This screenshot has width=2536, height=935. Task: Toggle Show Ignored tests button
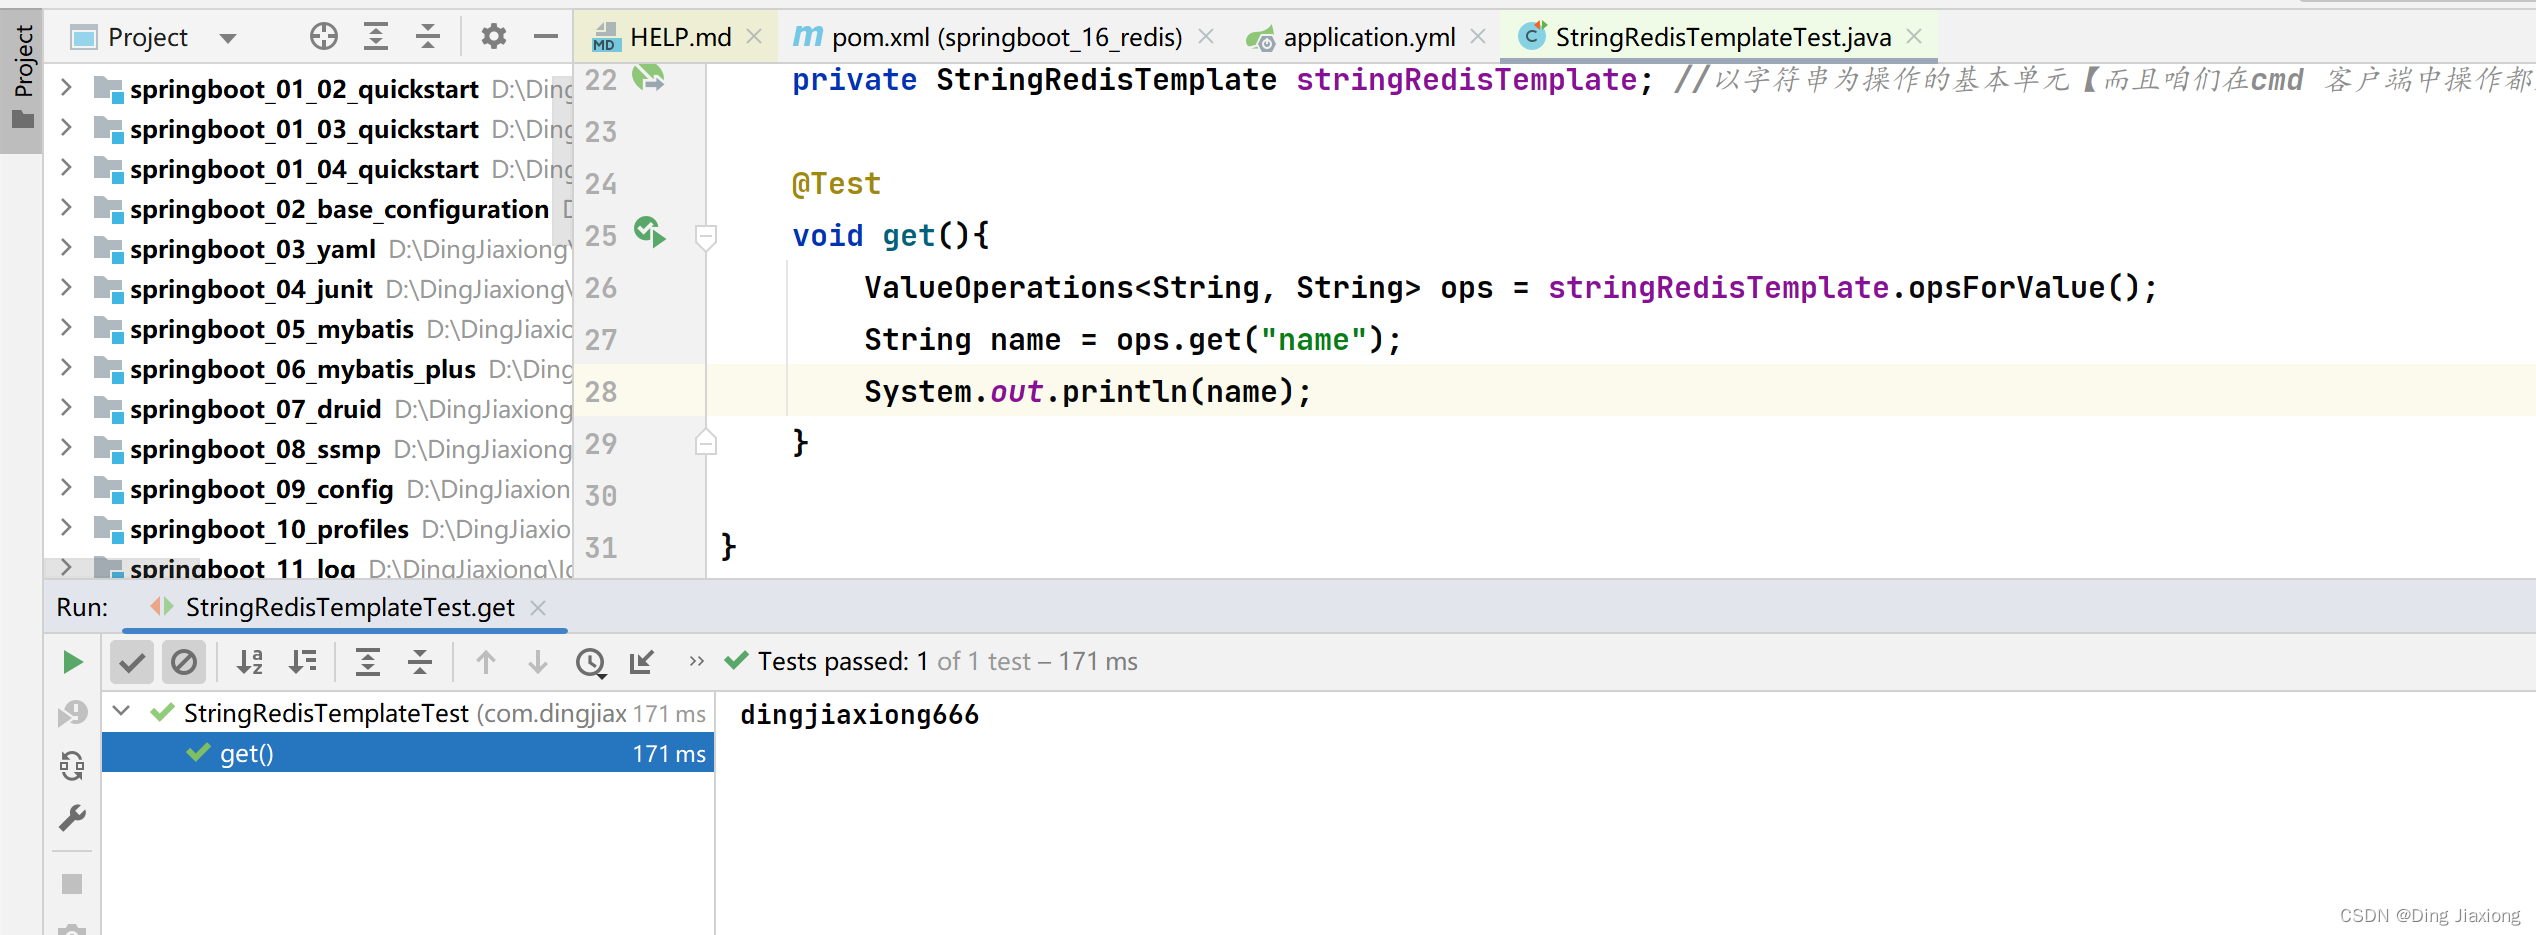click(184, 662)
